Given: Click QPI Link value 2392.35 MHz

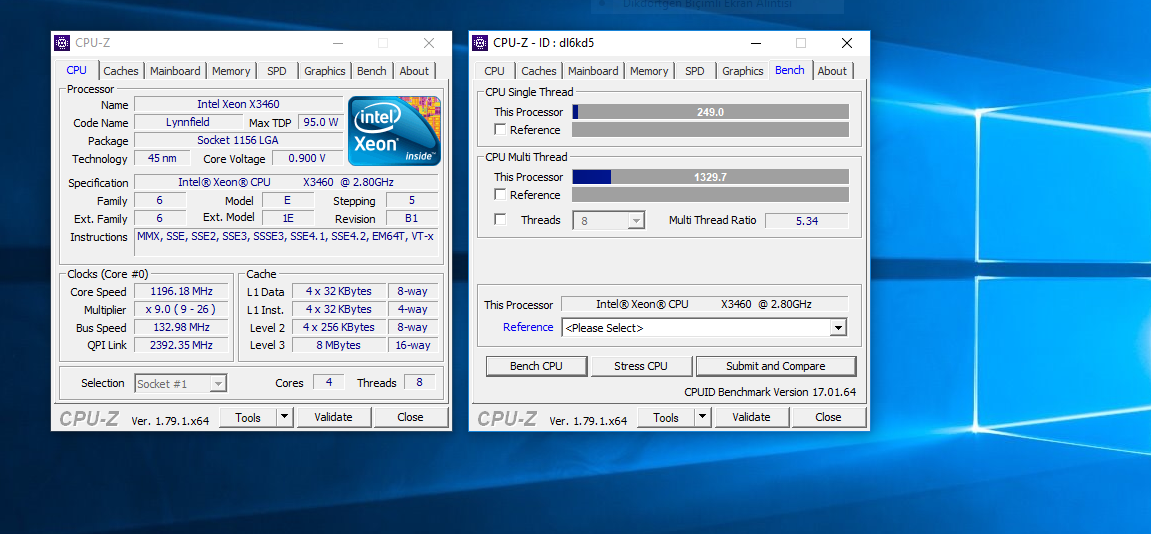Looking at the screenshot, I should (181, 344).
